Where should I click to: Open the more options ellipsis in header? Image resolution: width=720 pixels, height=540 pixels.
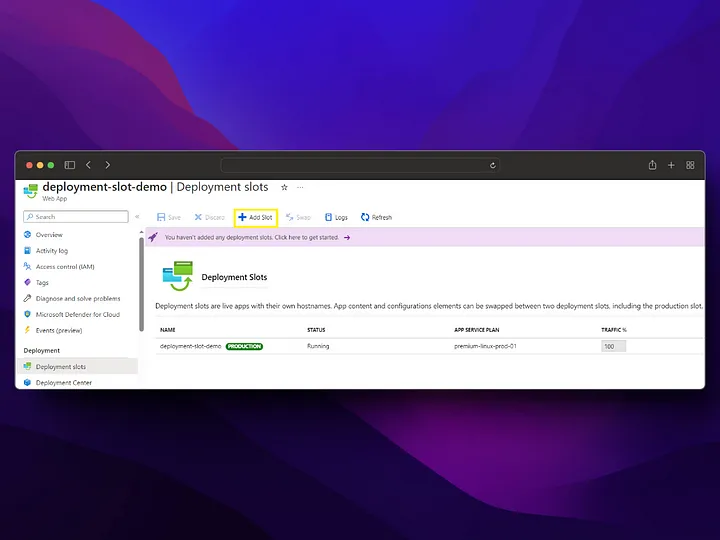click(x=300, y=187)
